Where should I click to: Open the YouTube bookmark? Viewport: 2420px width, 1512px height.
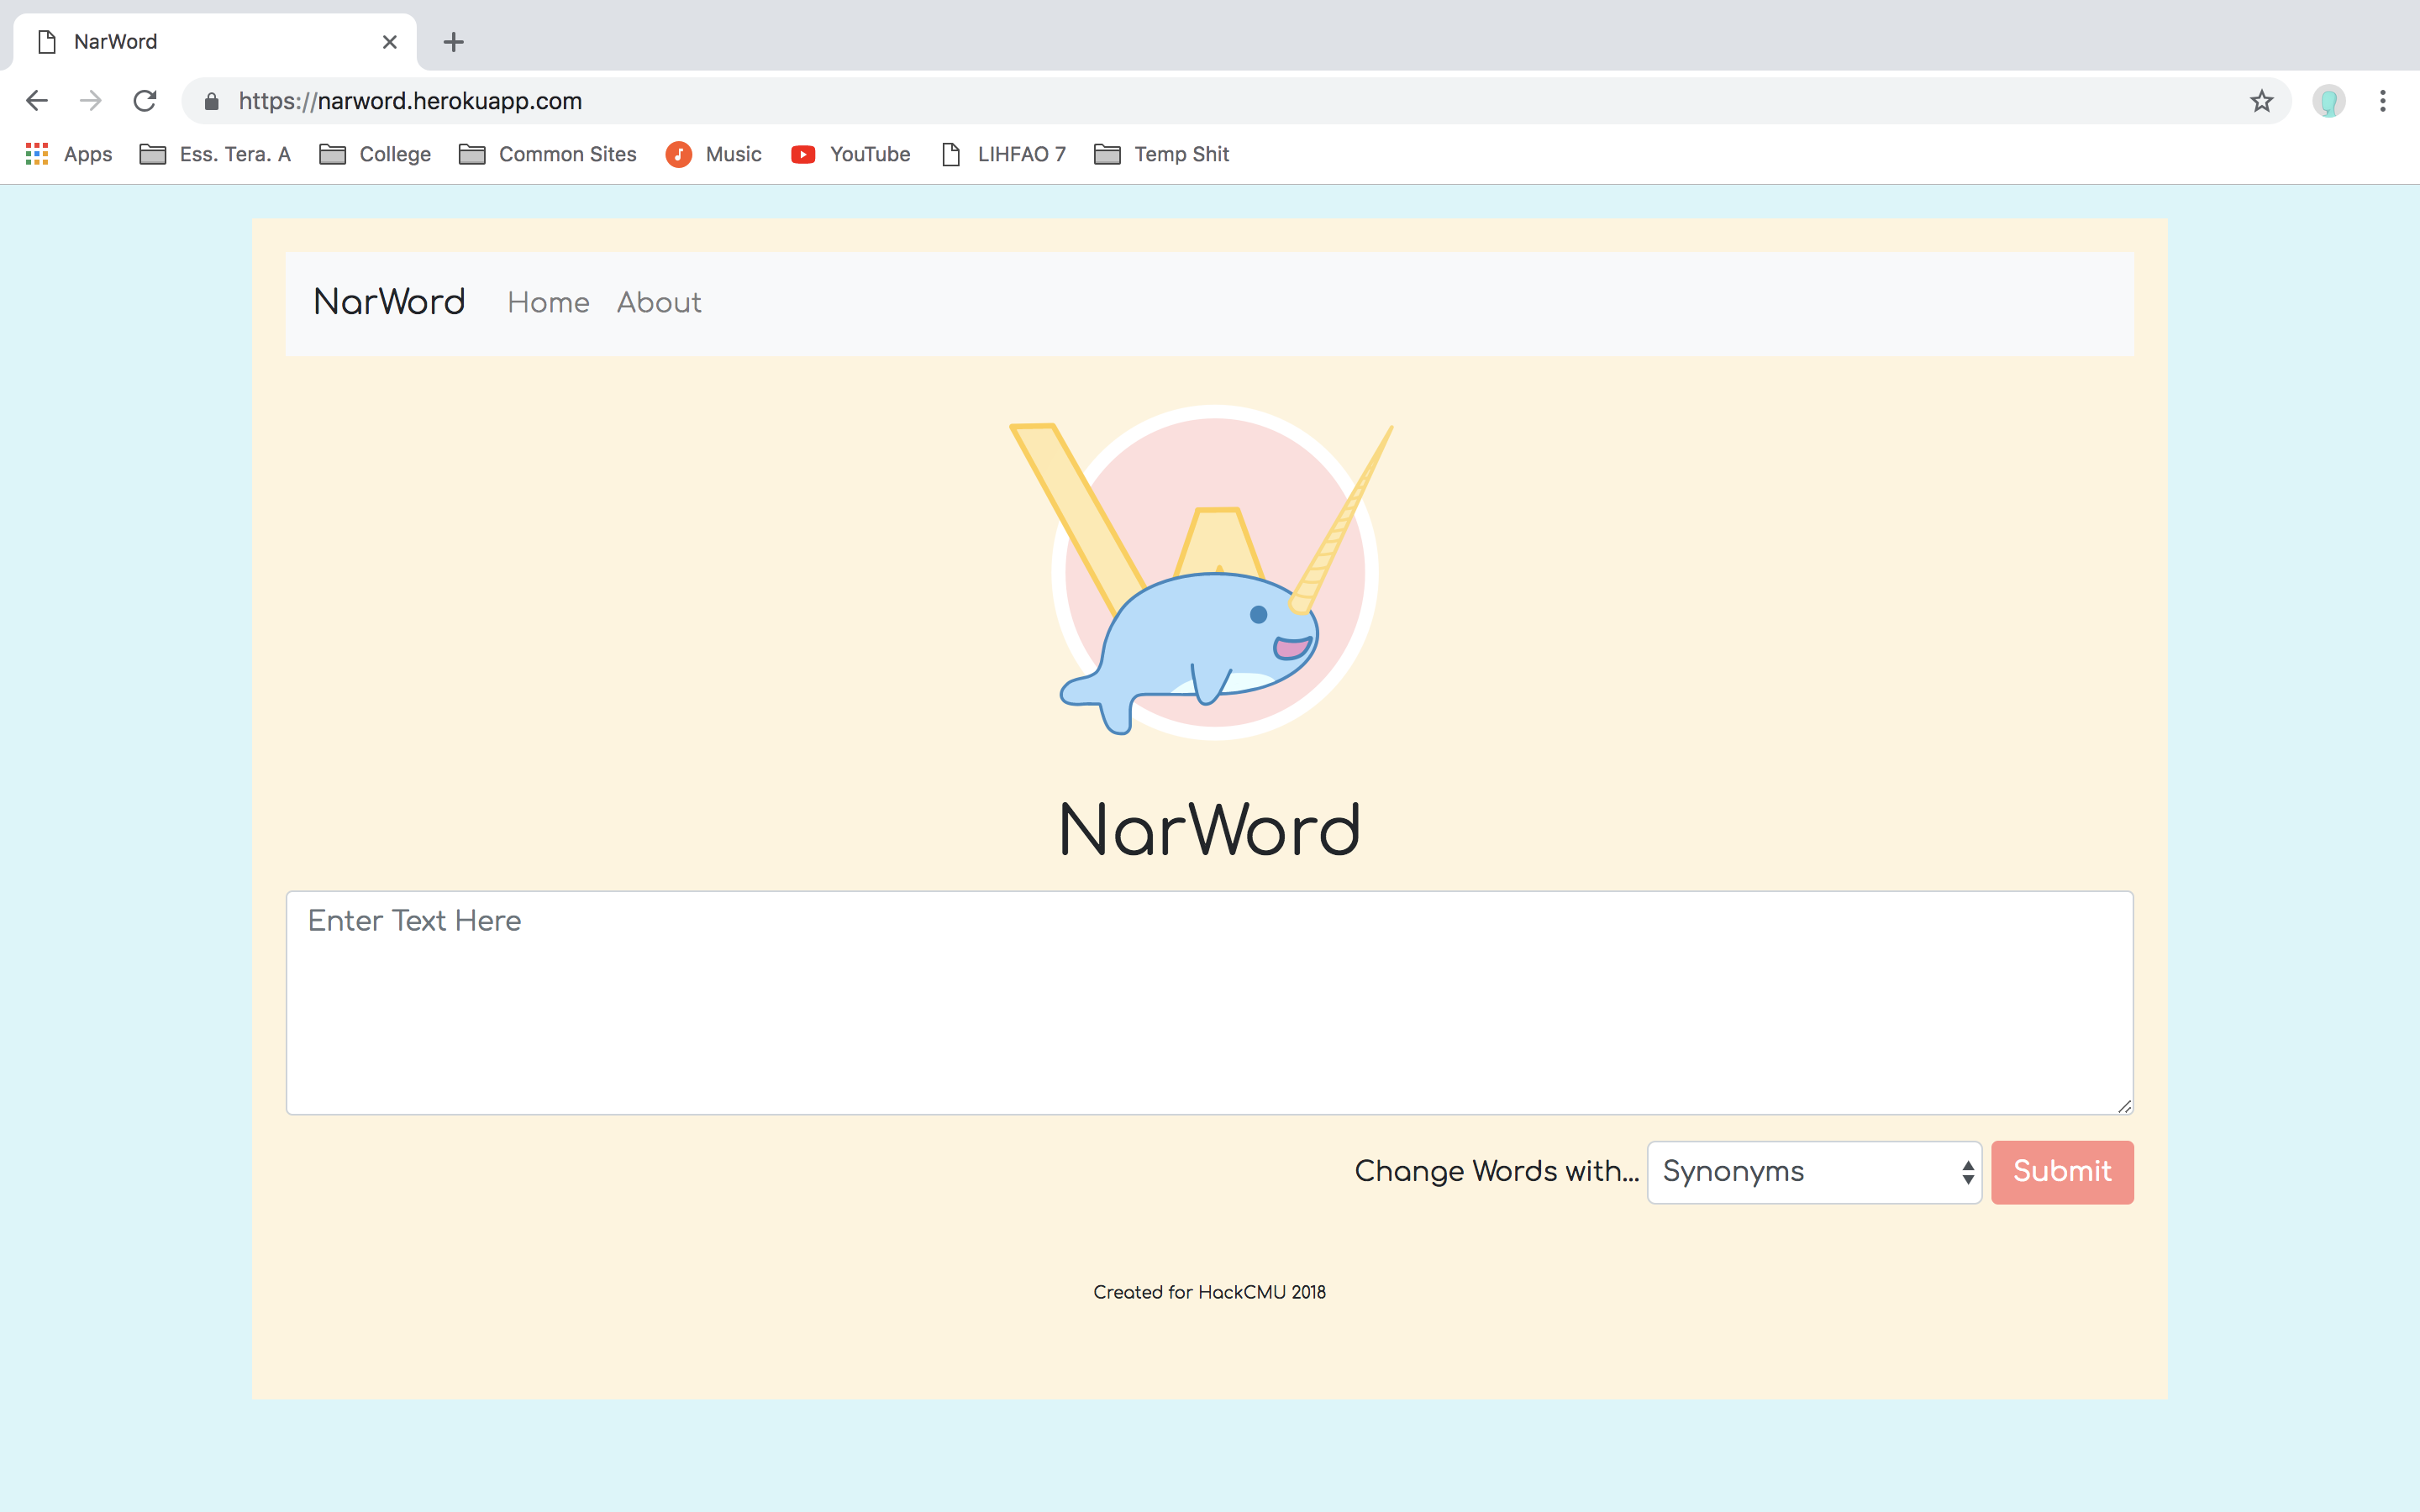850,154
